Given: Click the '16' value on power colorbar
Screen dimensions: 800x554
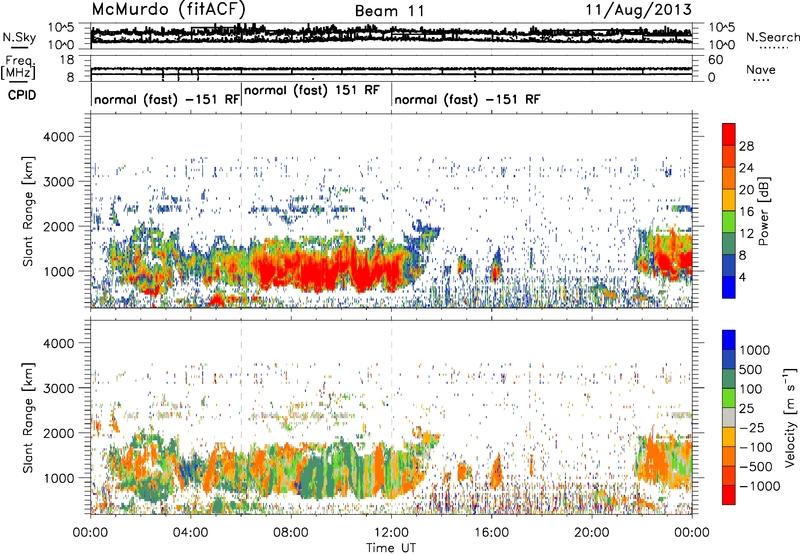Looking at the screenshot, I should pos(746,212).
